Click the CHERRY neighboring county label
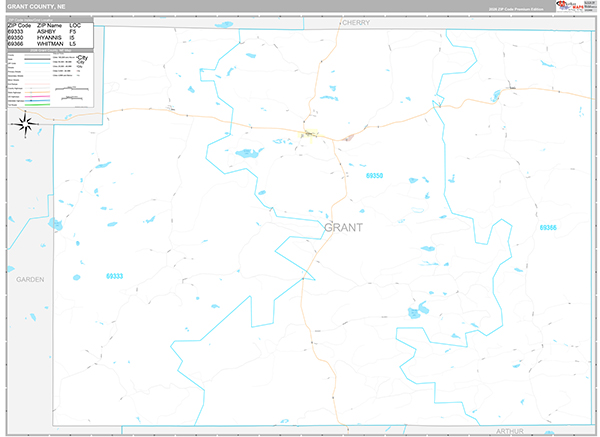Image resolution: width=600 pixels, height=437 pixels. click(x=355, y=21)
